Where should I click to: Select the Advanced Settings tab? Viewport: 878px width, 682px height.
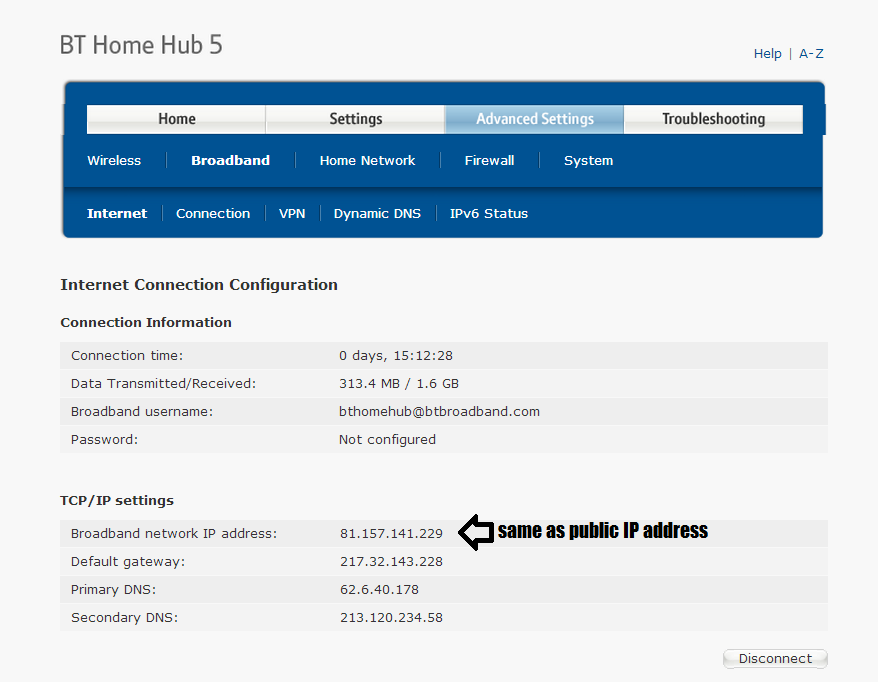pyautogui.click(x=534, y=119)
